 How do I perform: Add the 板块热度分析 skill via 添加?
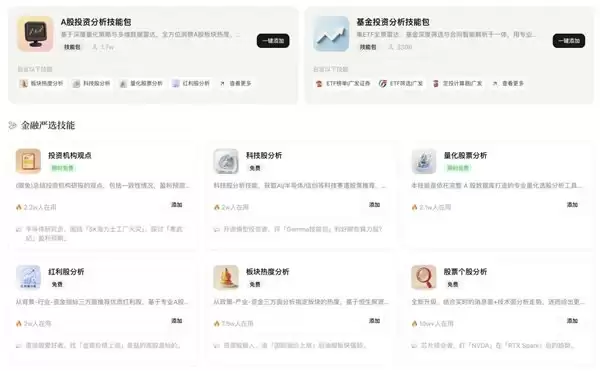pyautogui.click(x=374, y=321)
